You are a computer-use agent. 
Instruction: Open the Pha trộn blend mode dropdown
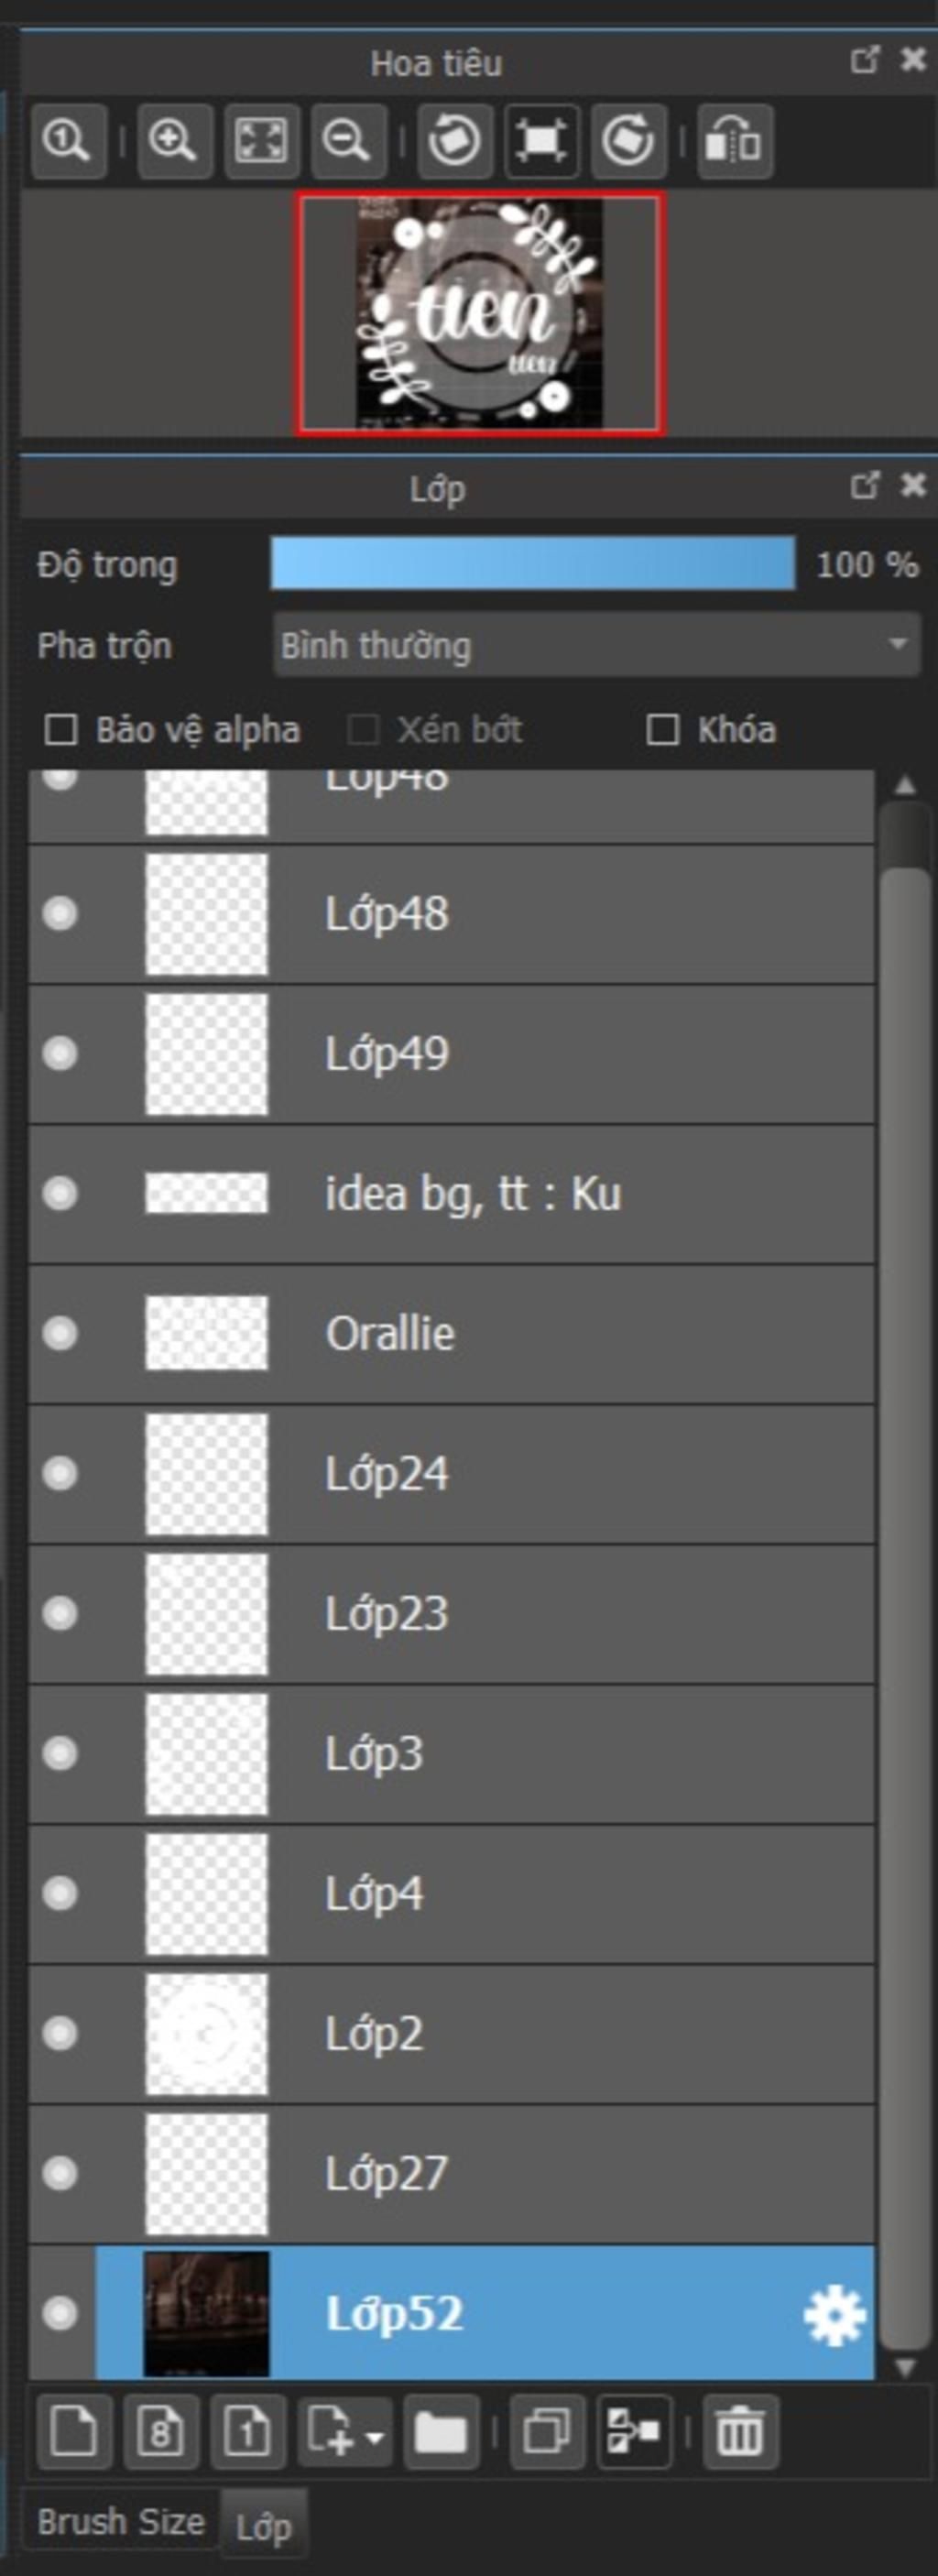596,645
